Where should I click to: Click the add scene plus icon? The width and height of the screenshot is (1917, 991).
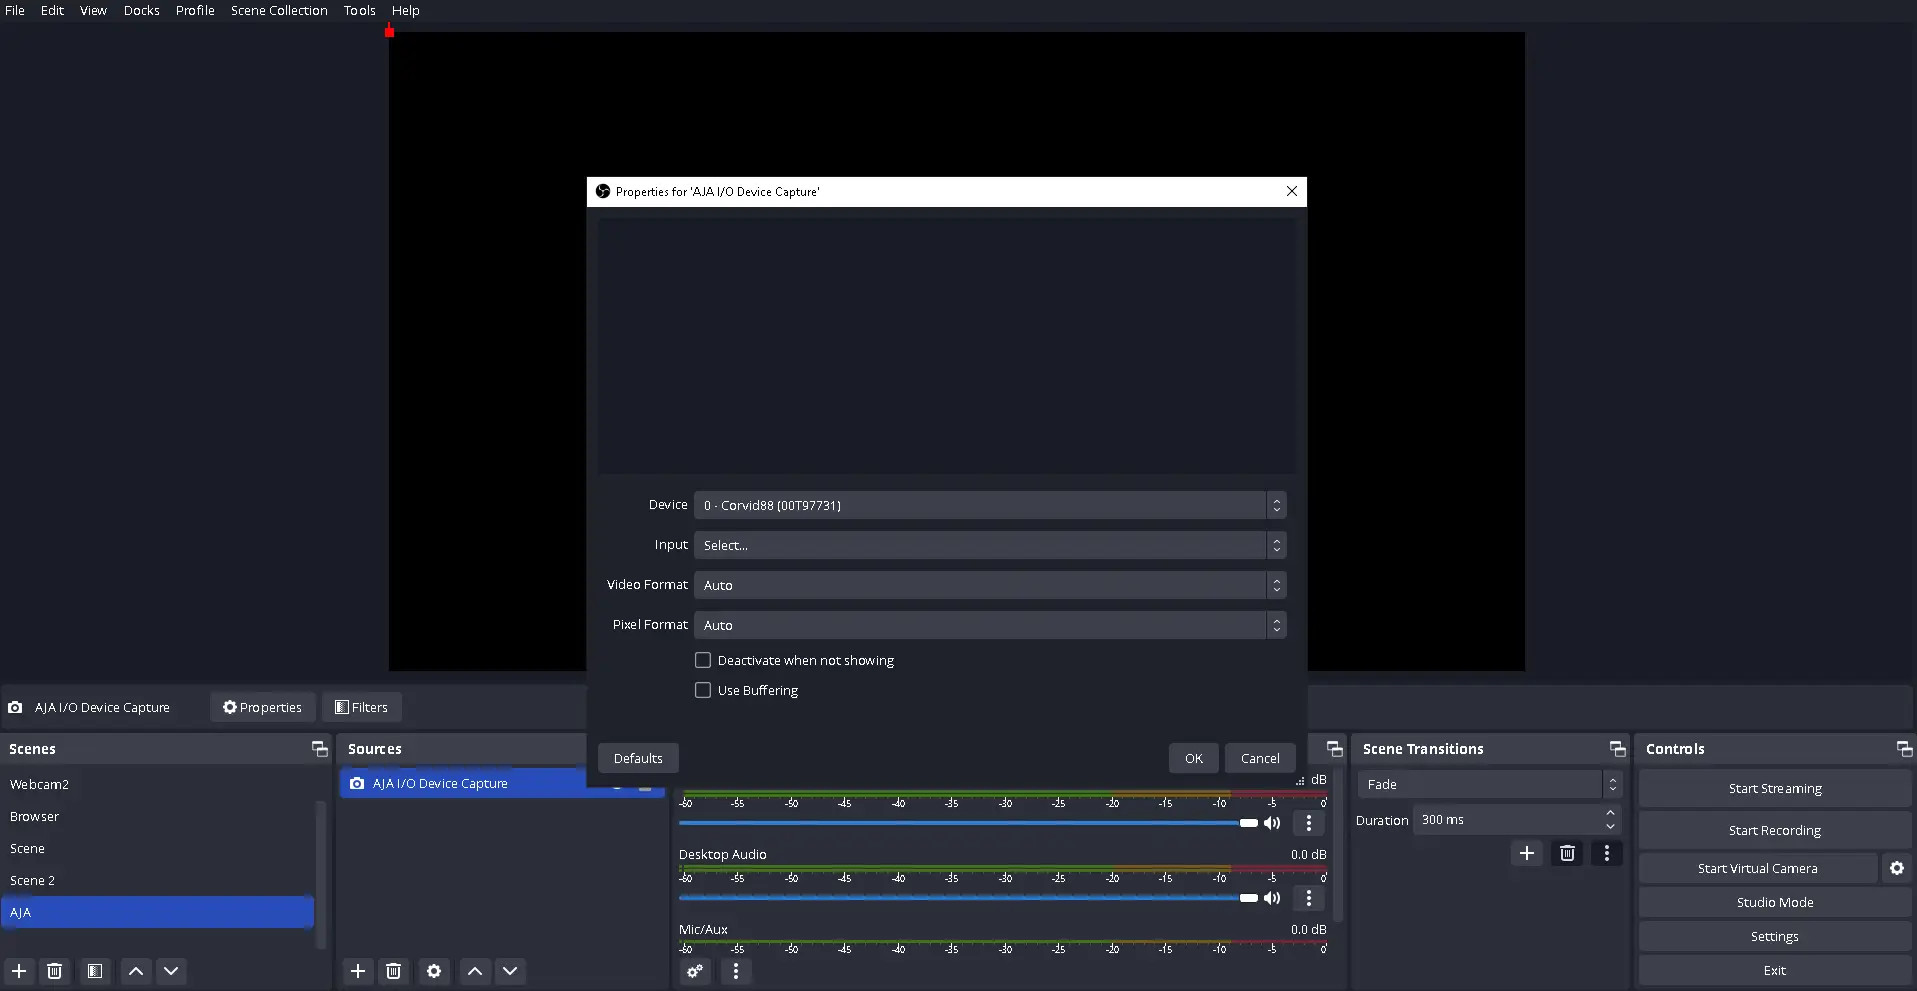click(19, 971)
